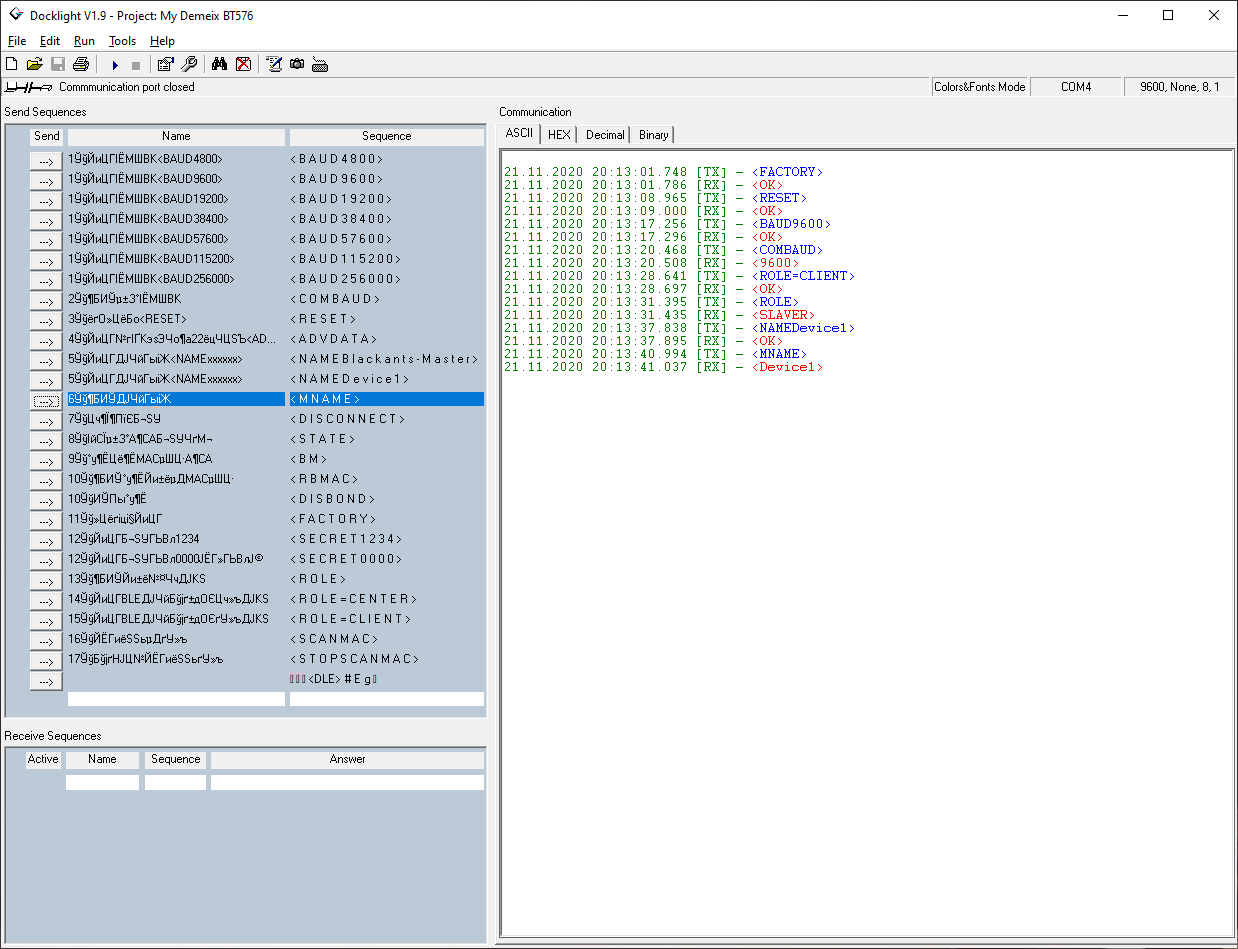1238x949 pixels.
Task: Open project via folder toolbar icon
Action: point(35,64)
